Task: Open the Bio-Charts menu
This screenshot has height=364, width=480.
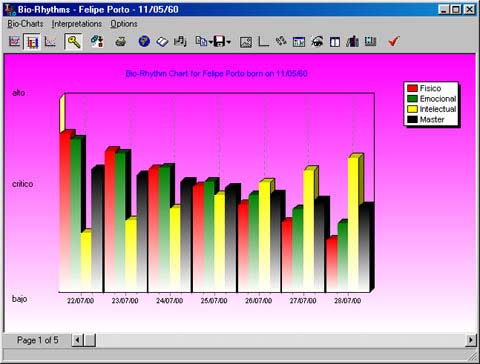Action: 25,24
